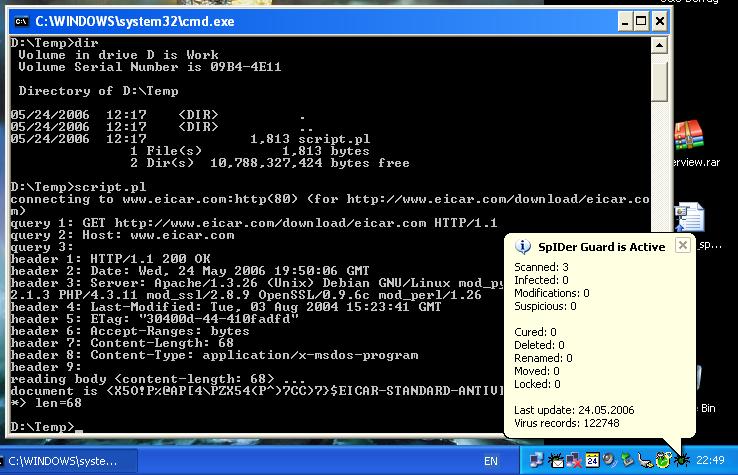The height and width of the screenshot is (475, 738).
Task: Click the "header 8: Content-Type" line
Action: [214, 355]
